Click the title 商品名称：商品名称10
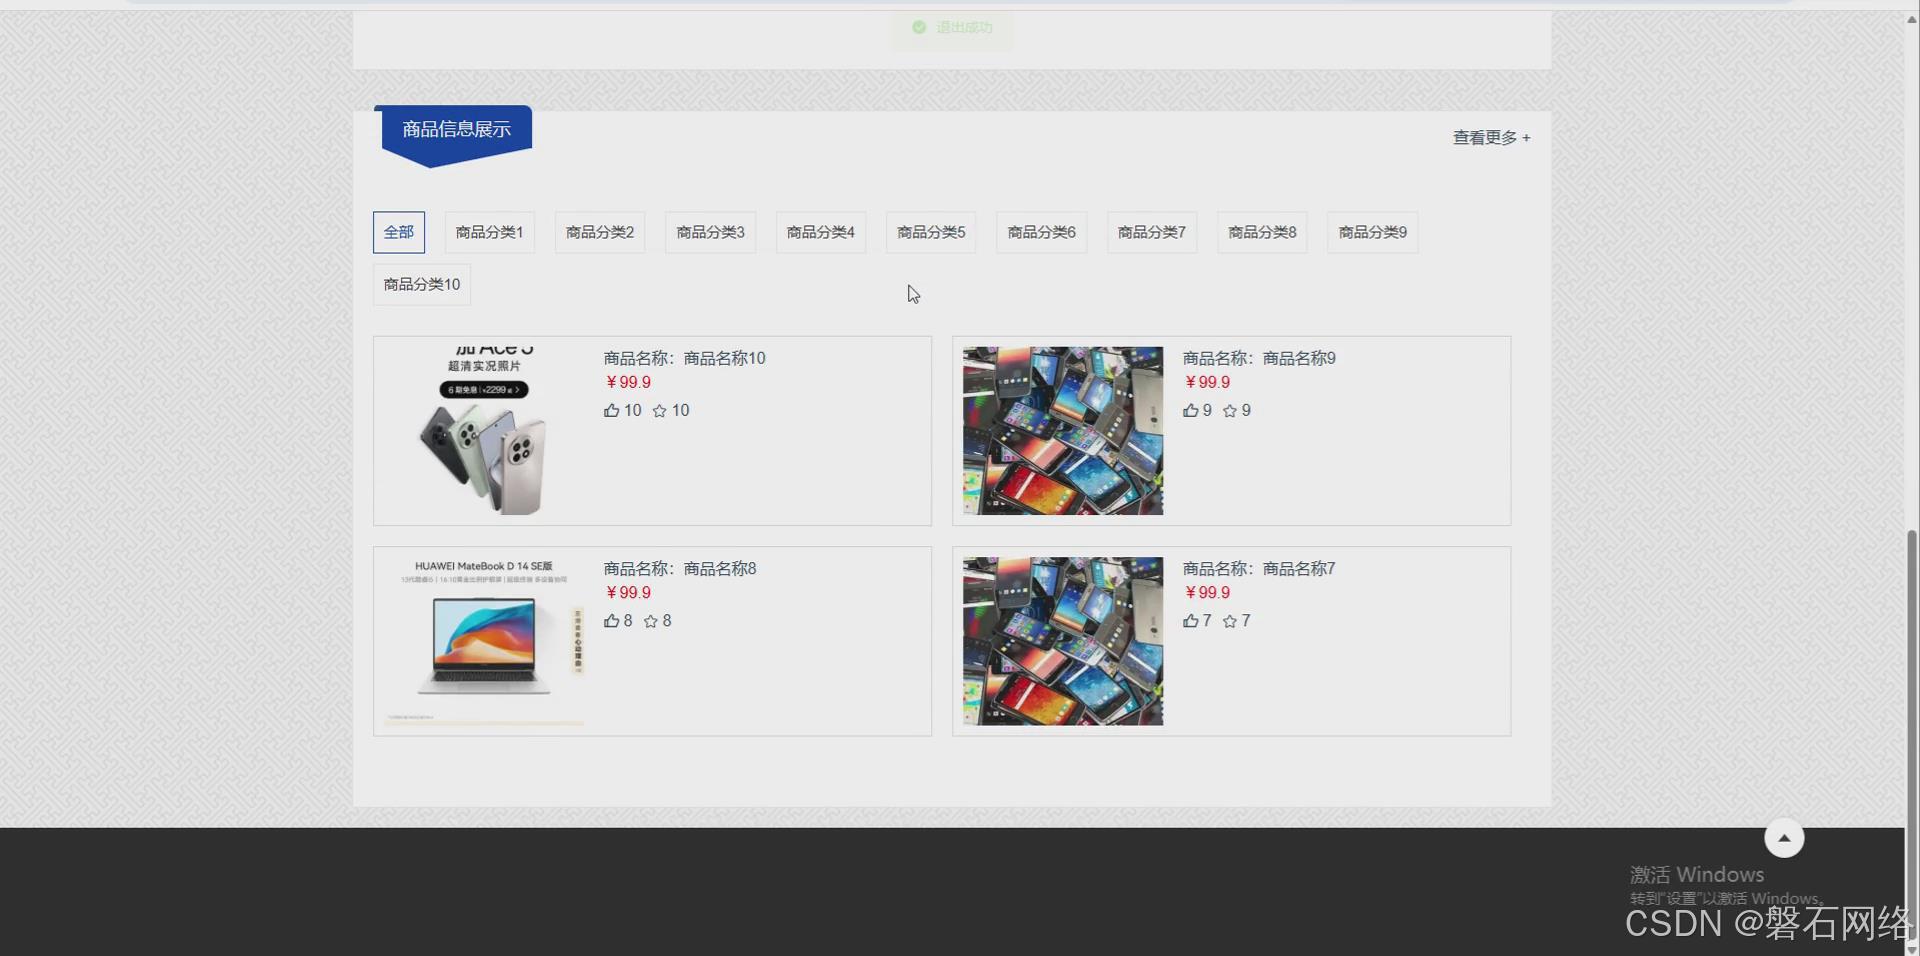Screen dimensions: 1920x956 (684, 358)
